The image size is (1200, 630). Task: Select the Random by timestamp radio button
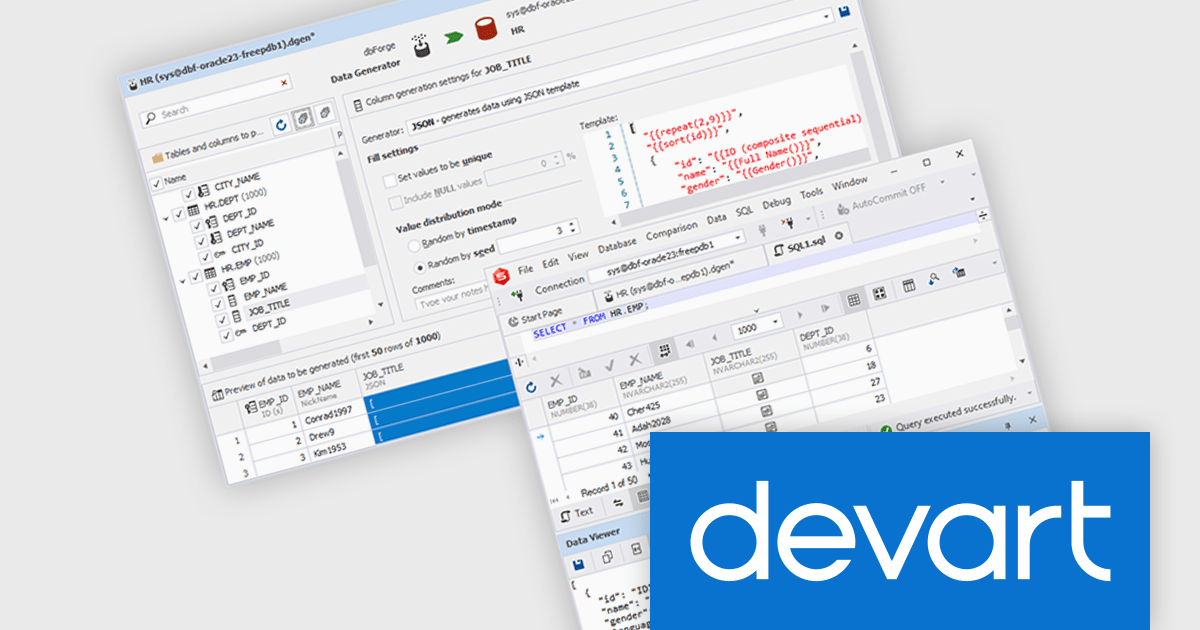click(x=415, y=247)
